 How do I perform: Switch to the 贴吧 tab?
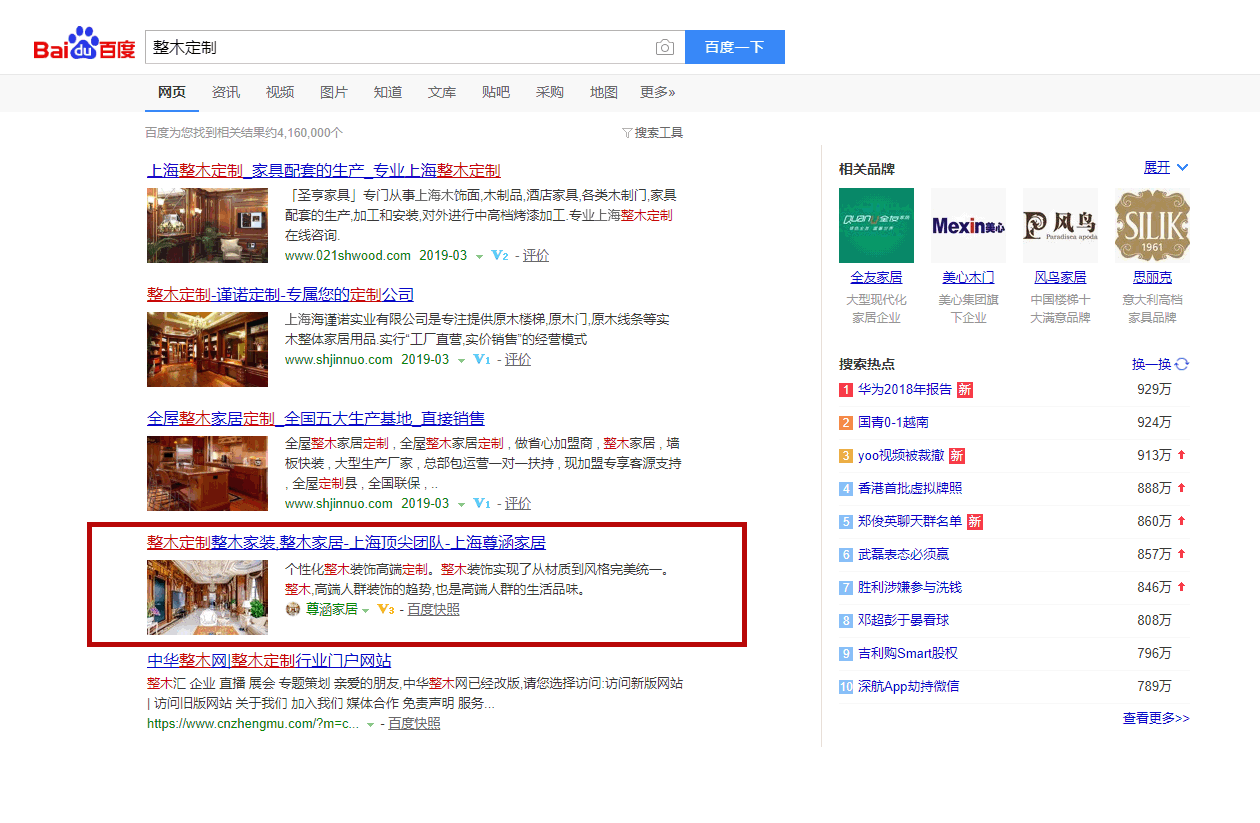pos(496,92)
